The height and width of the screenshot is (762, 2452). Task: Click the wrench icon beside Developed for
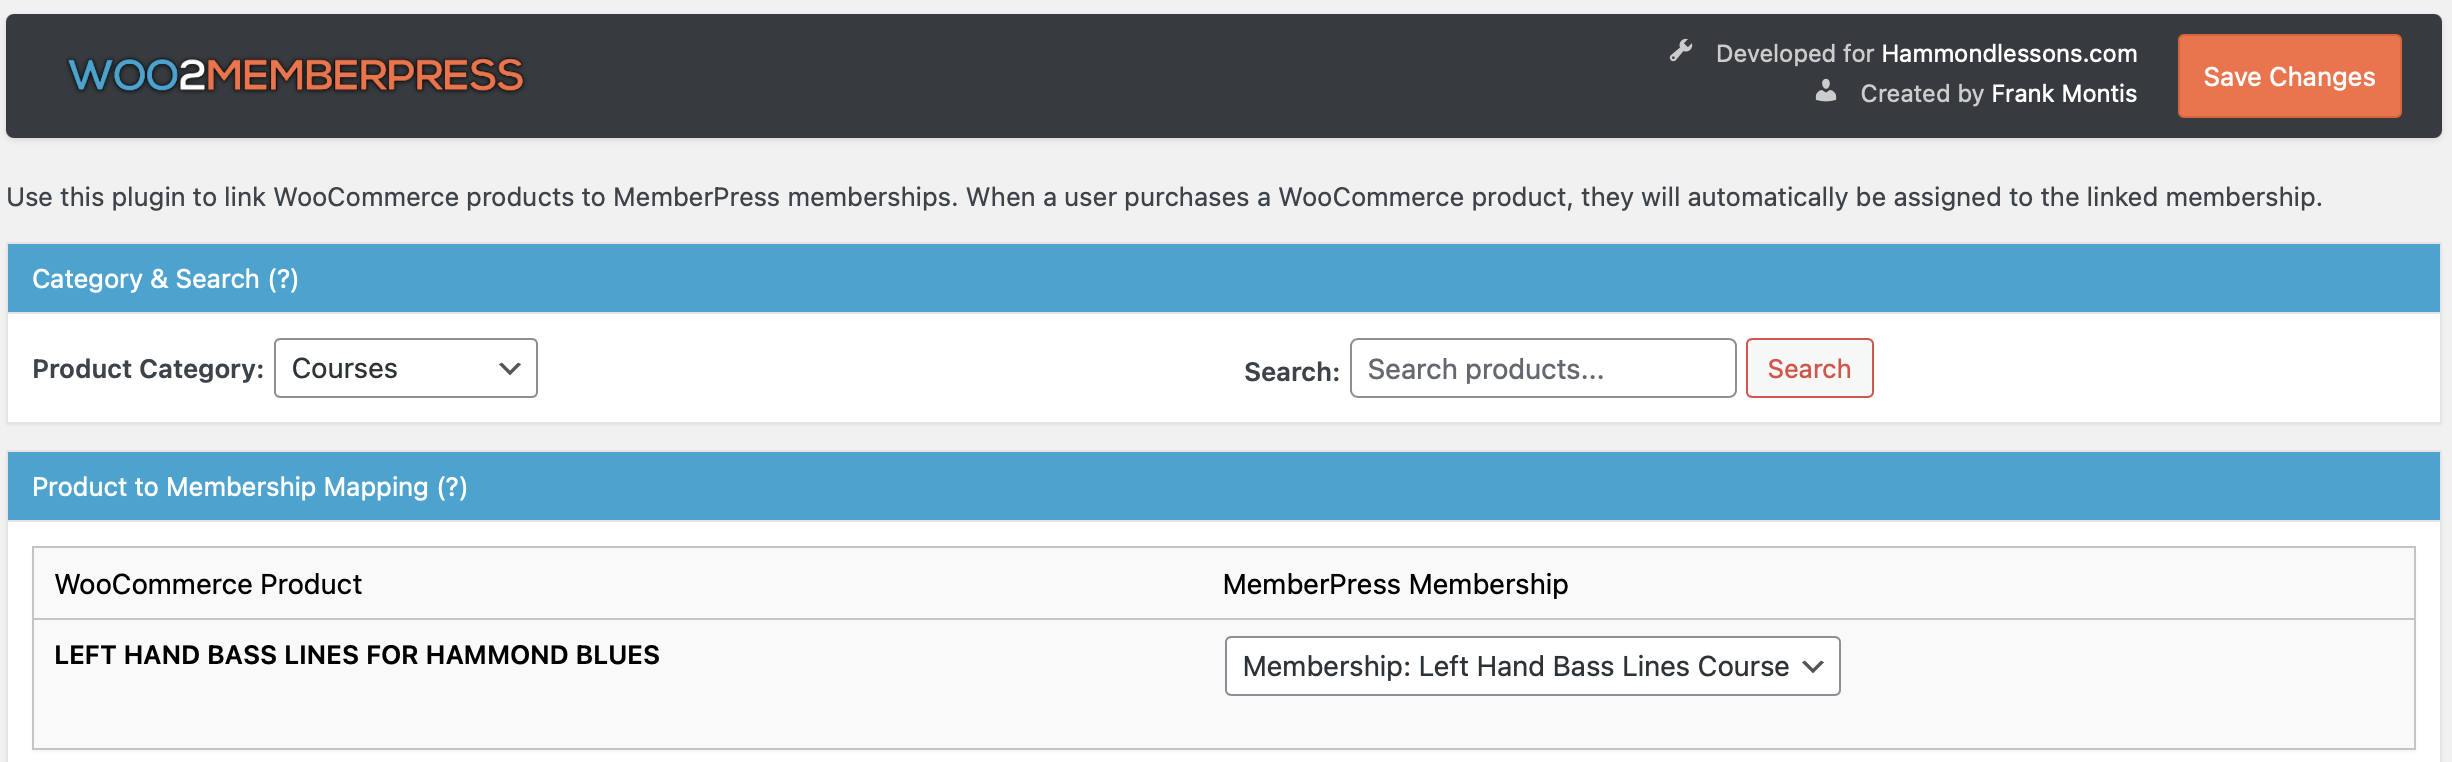[x=1681, y=51]
